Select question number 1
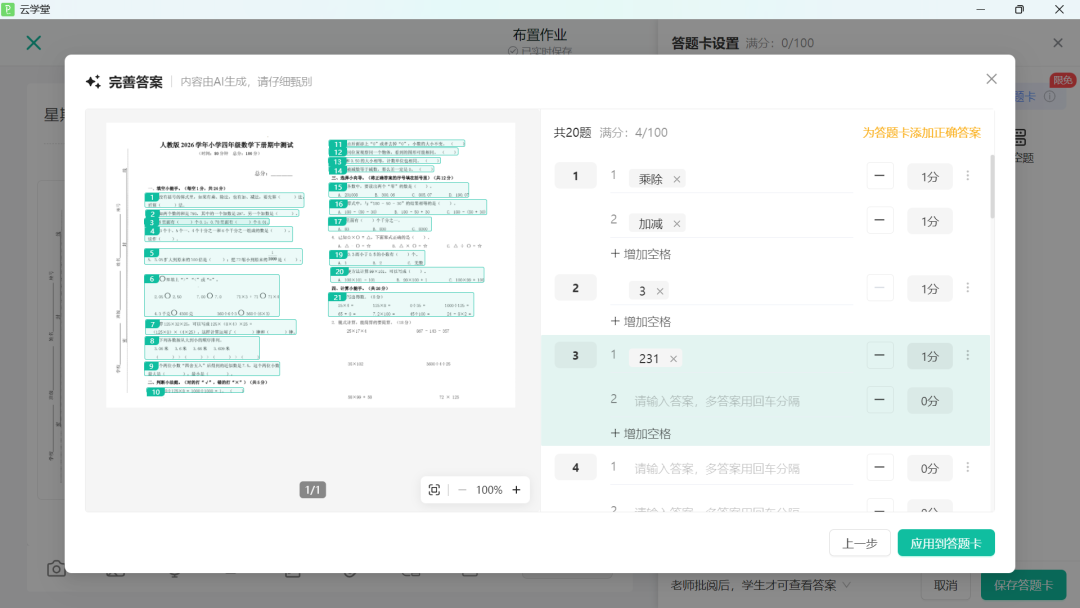Image resolution: width=1080 pixels, height=608 pixels. point(576,176)
